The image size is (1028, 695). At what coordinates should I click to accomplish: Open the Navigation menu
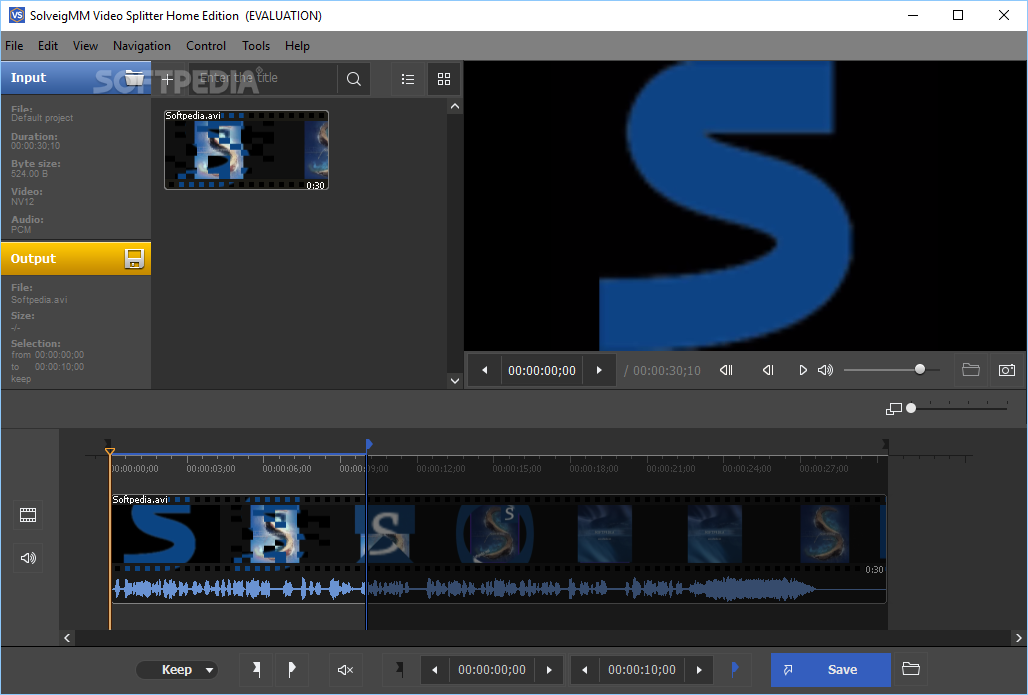point(142,46)
